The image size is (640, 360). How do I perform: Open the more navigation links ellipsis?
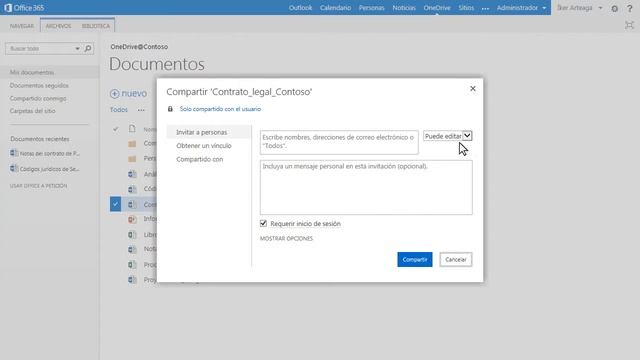tap(485, 8)
